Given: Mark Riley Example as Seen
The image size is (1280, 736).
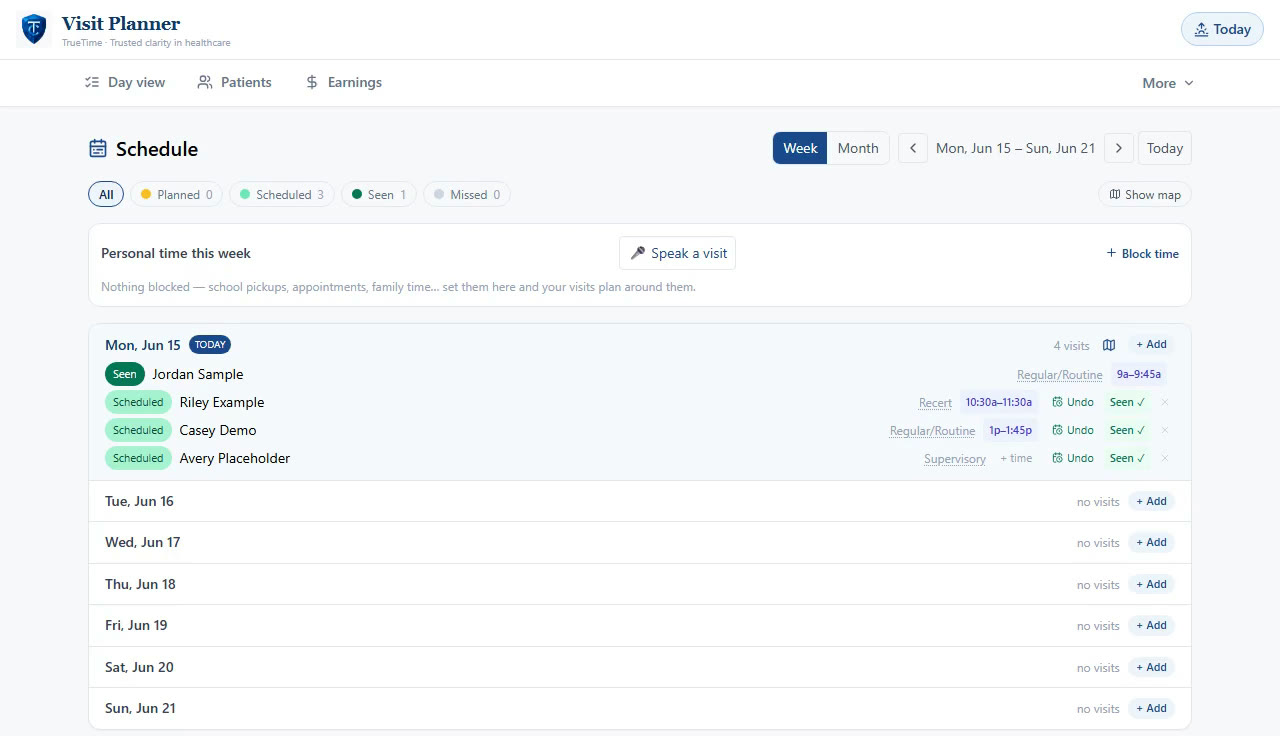Looking at the screenshot, I should pos(1127,402).
